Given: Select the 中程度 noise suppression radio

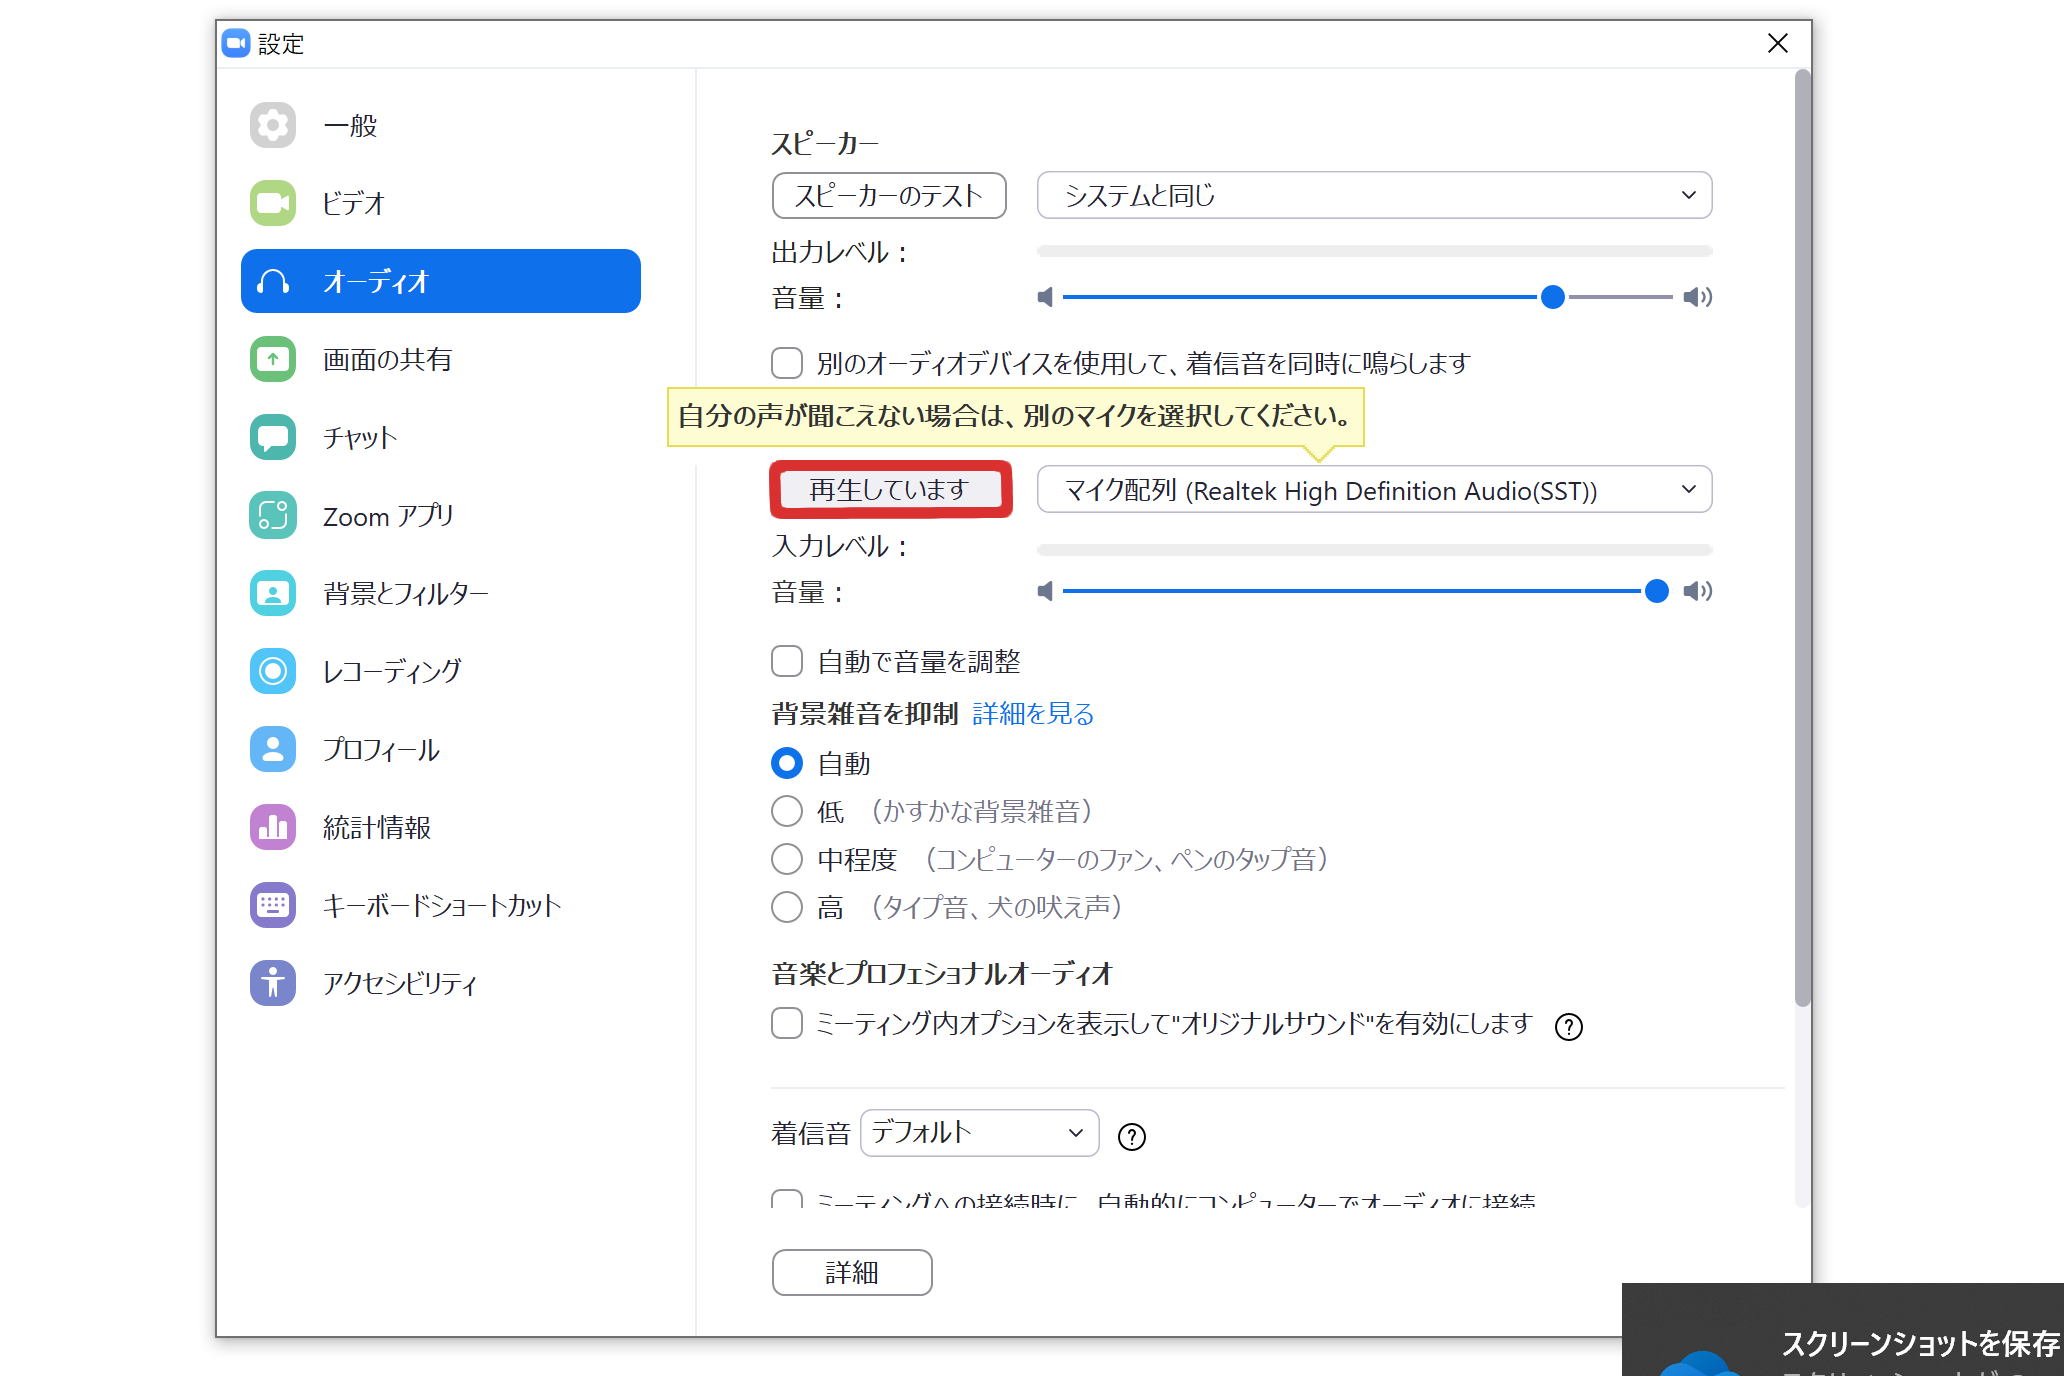Looking at the screenshot, I should pos(787,859).
